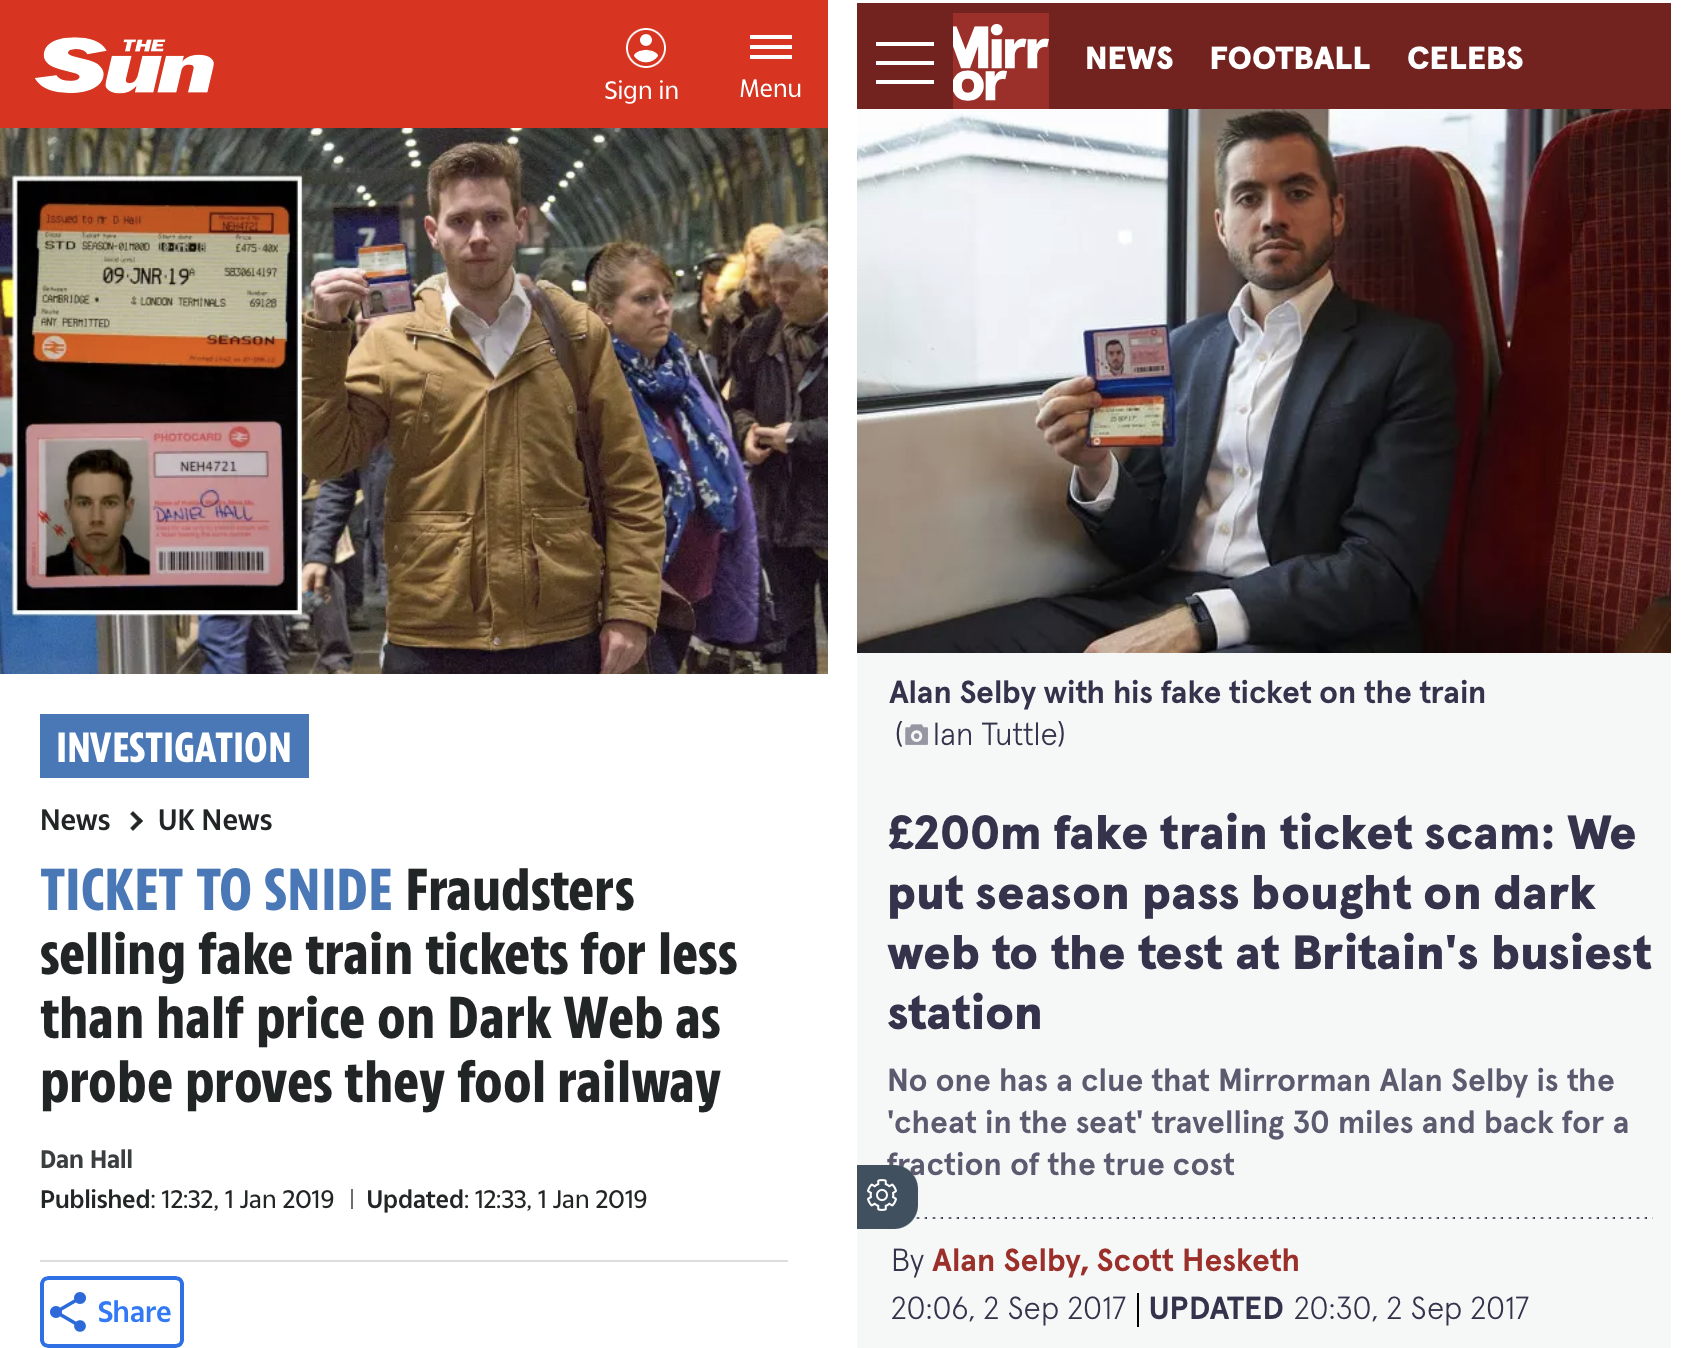The image size is (1705, 1348).
Task: Click the Mirror logo
Action: click(999, 62)
